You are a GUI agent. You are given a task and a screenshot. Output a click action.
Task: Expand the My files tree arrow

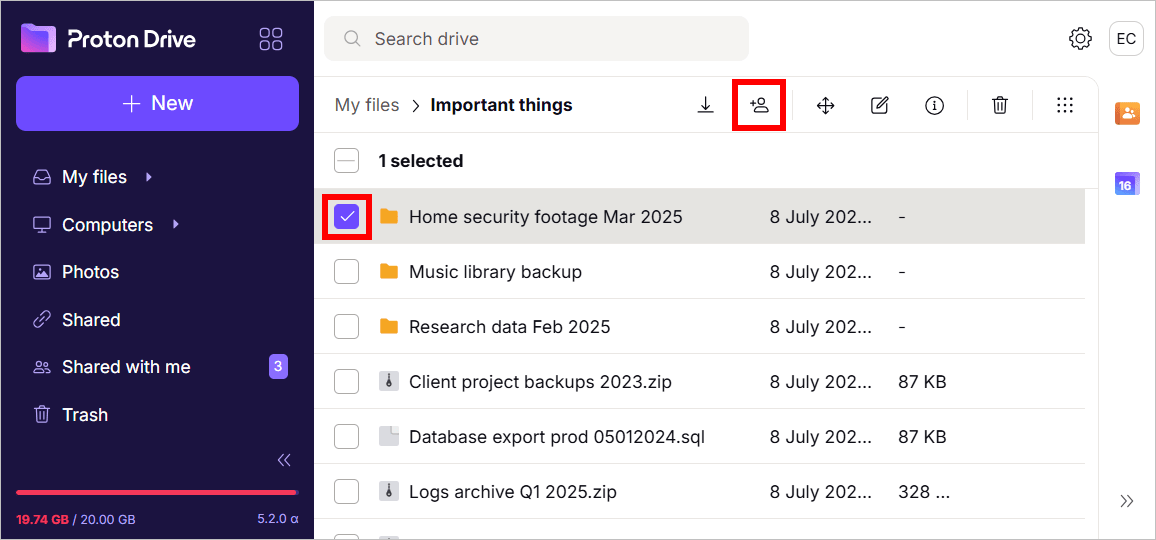(x=149, y=177)
